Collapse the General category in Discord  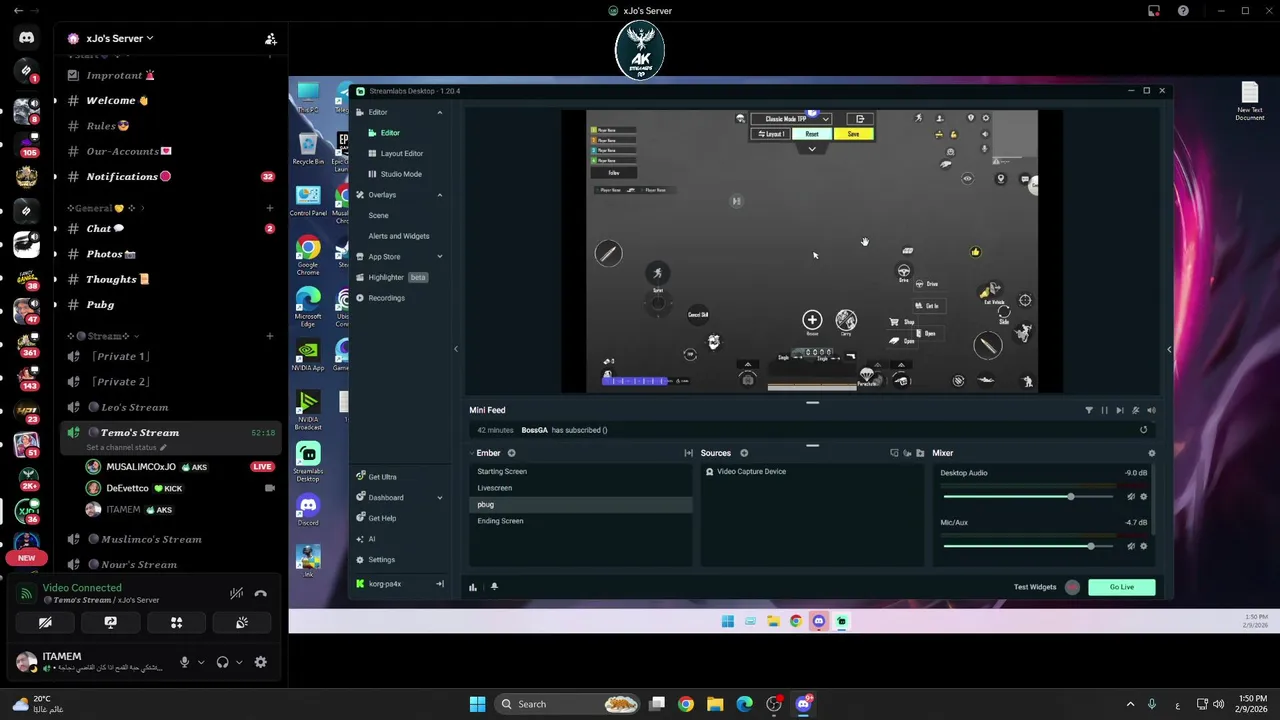pyautogui.click(x=105, y=208)
